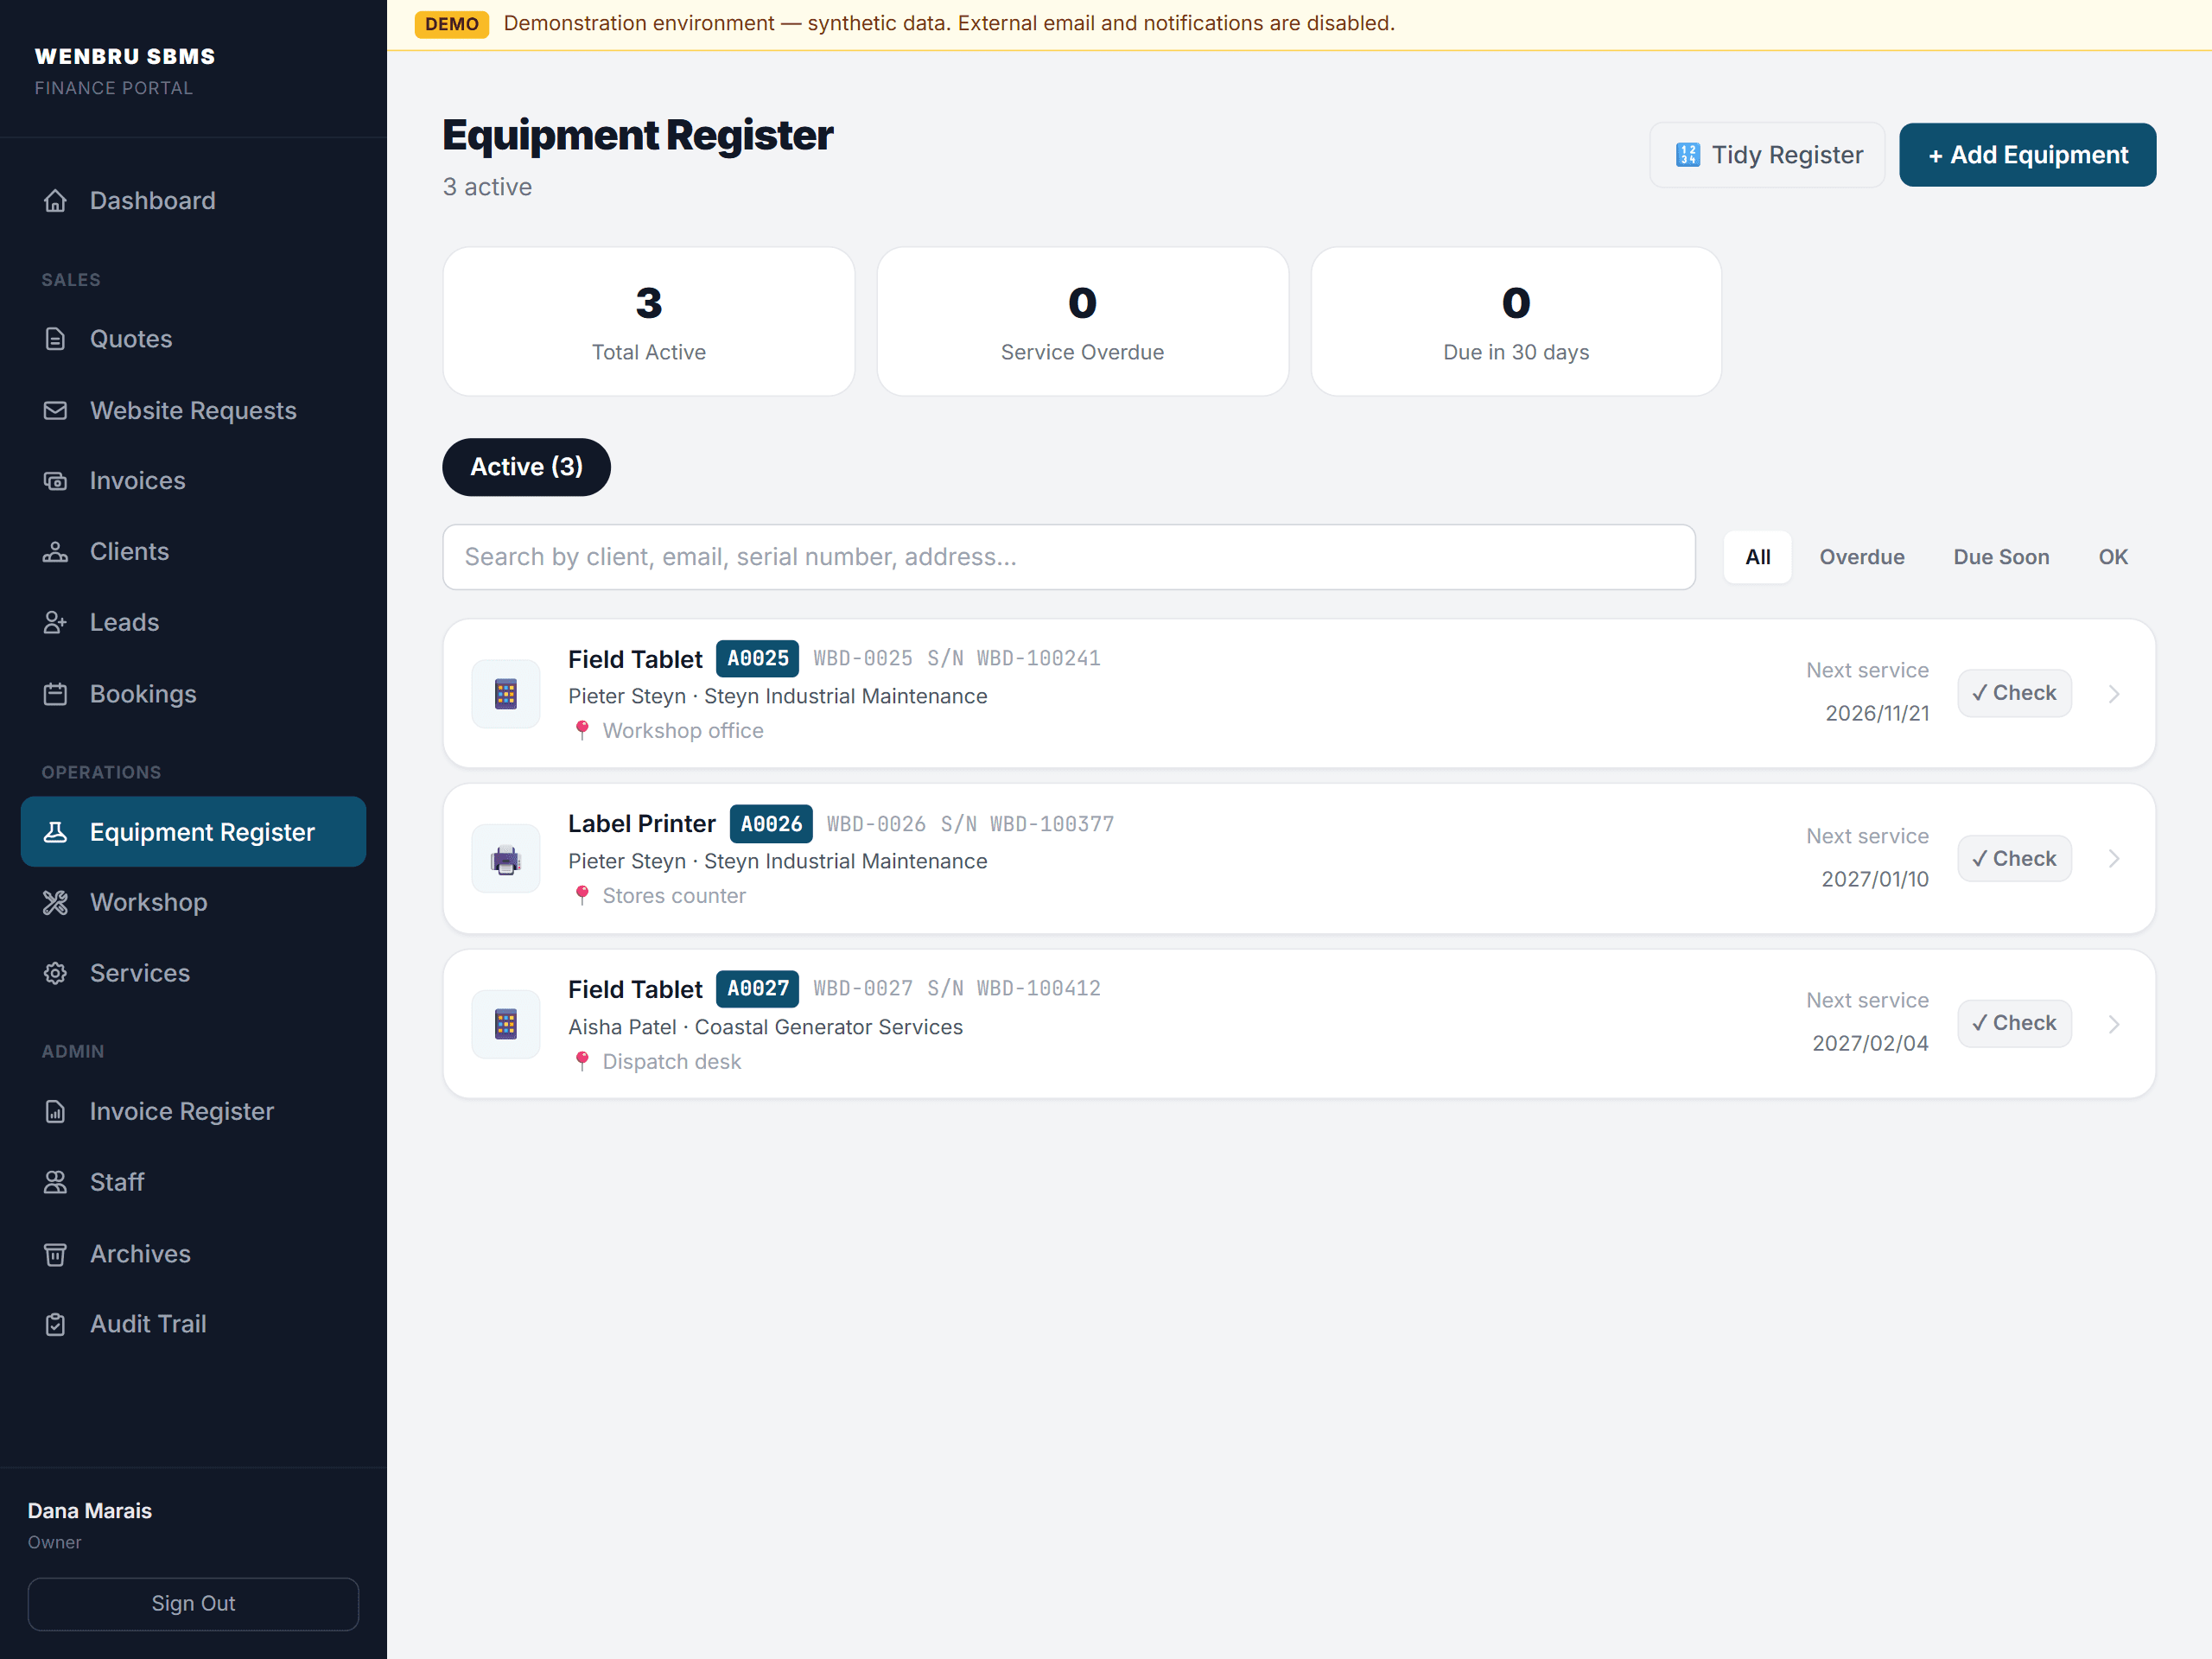
Task: Click the tablet icon for asset A0027
Action: (x=506, y=1023)
